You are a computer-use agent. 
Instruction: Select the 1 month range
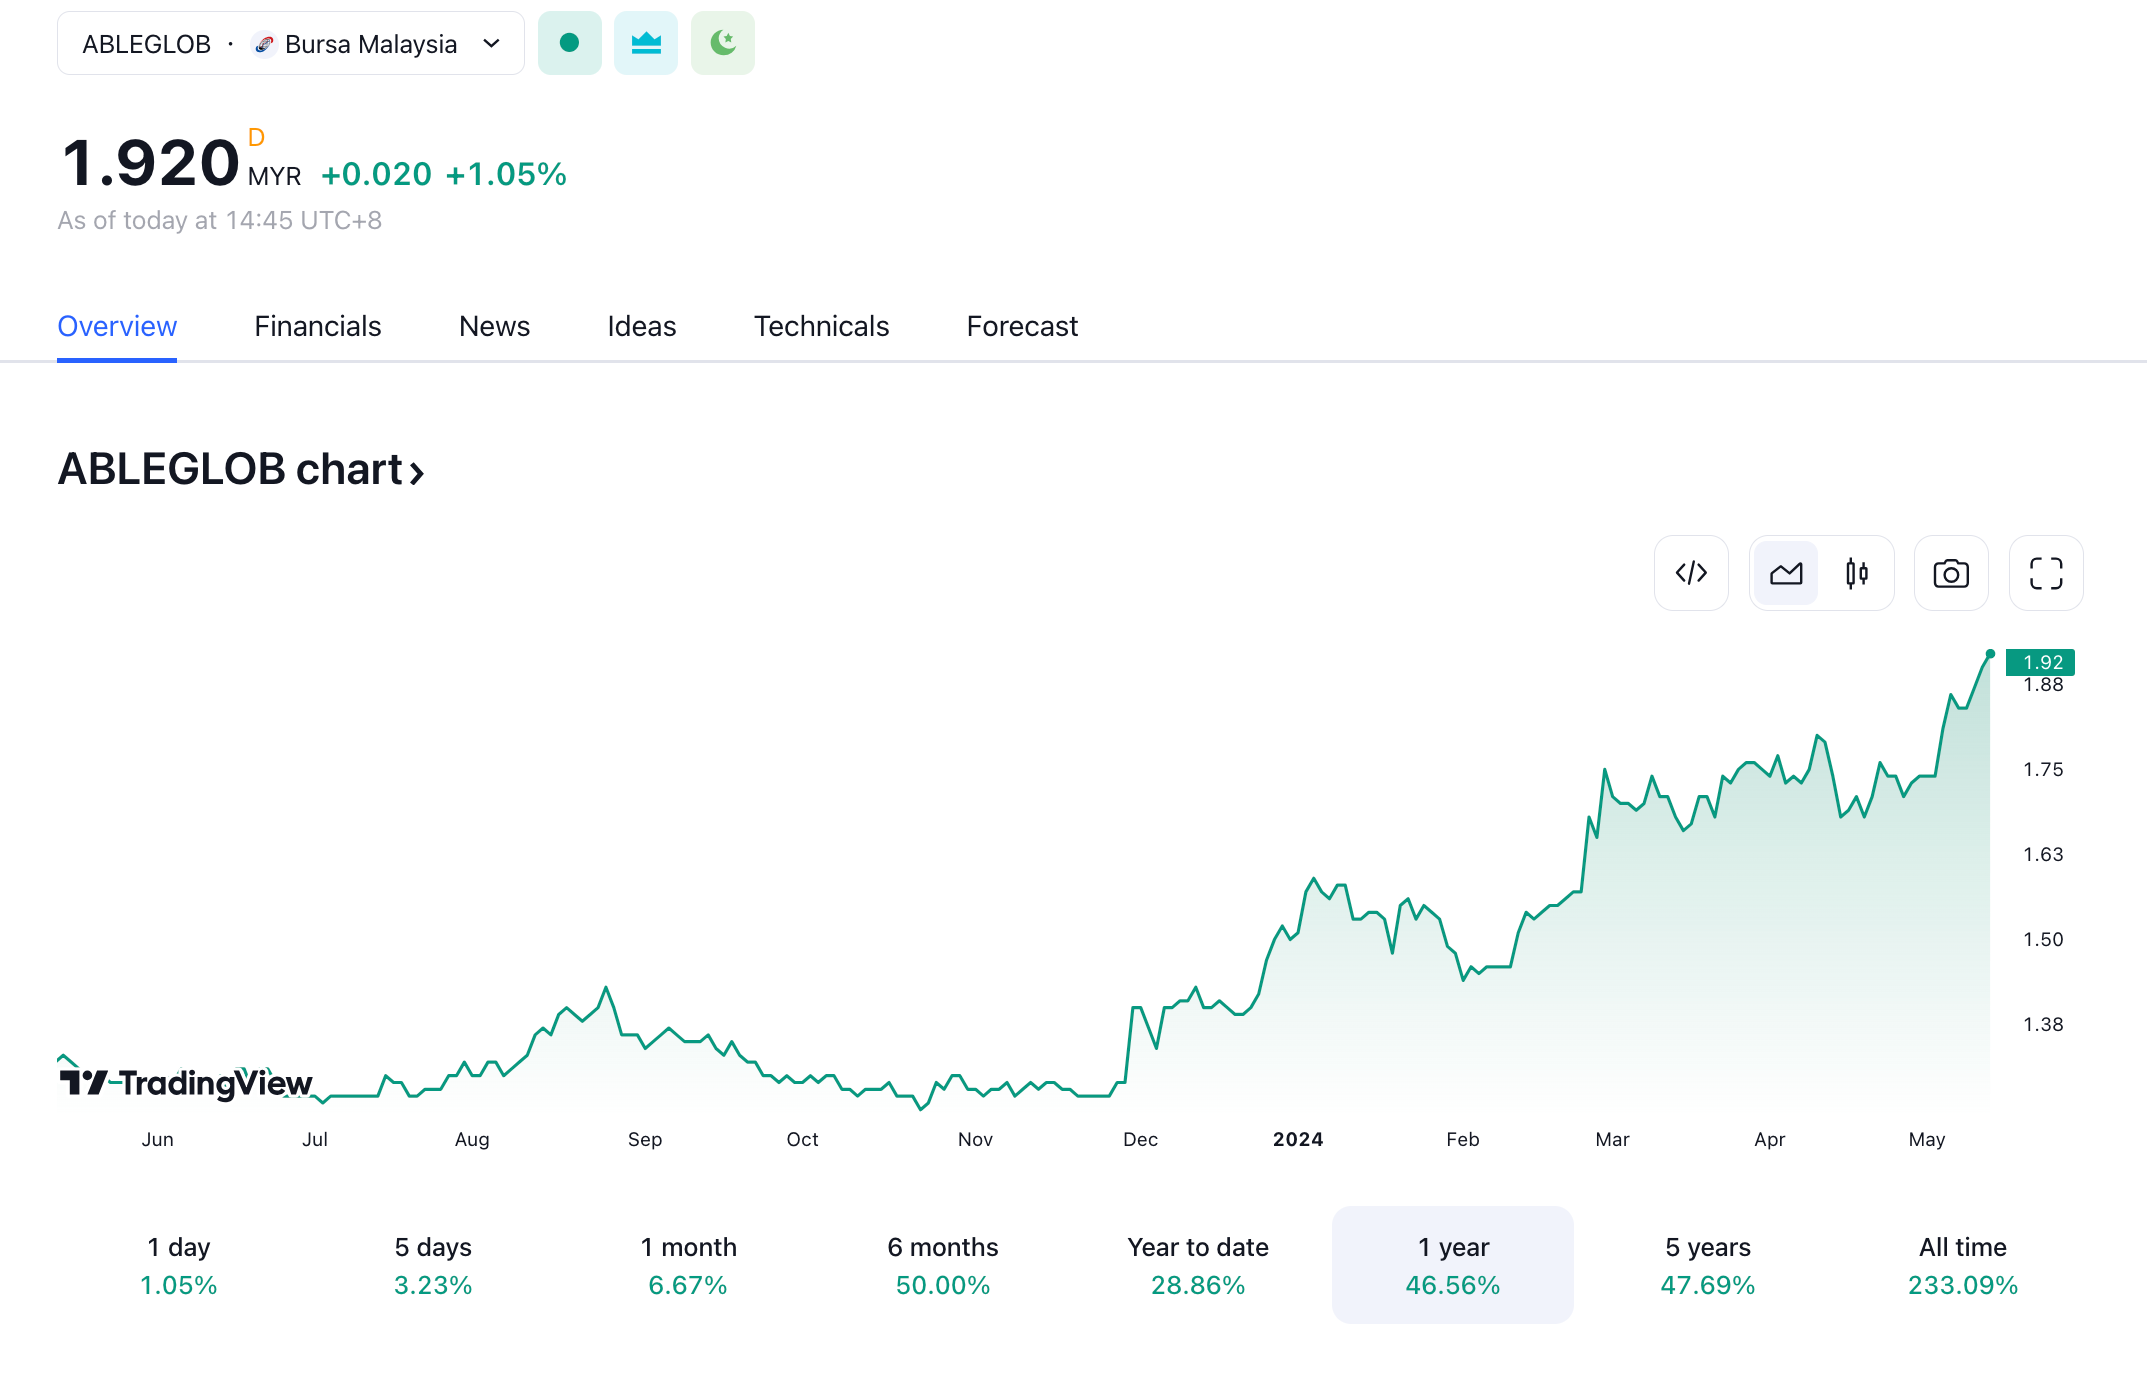[688, 1265]
